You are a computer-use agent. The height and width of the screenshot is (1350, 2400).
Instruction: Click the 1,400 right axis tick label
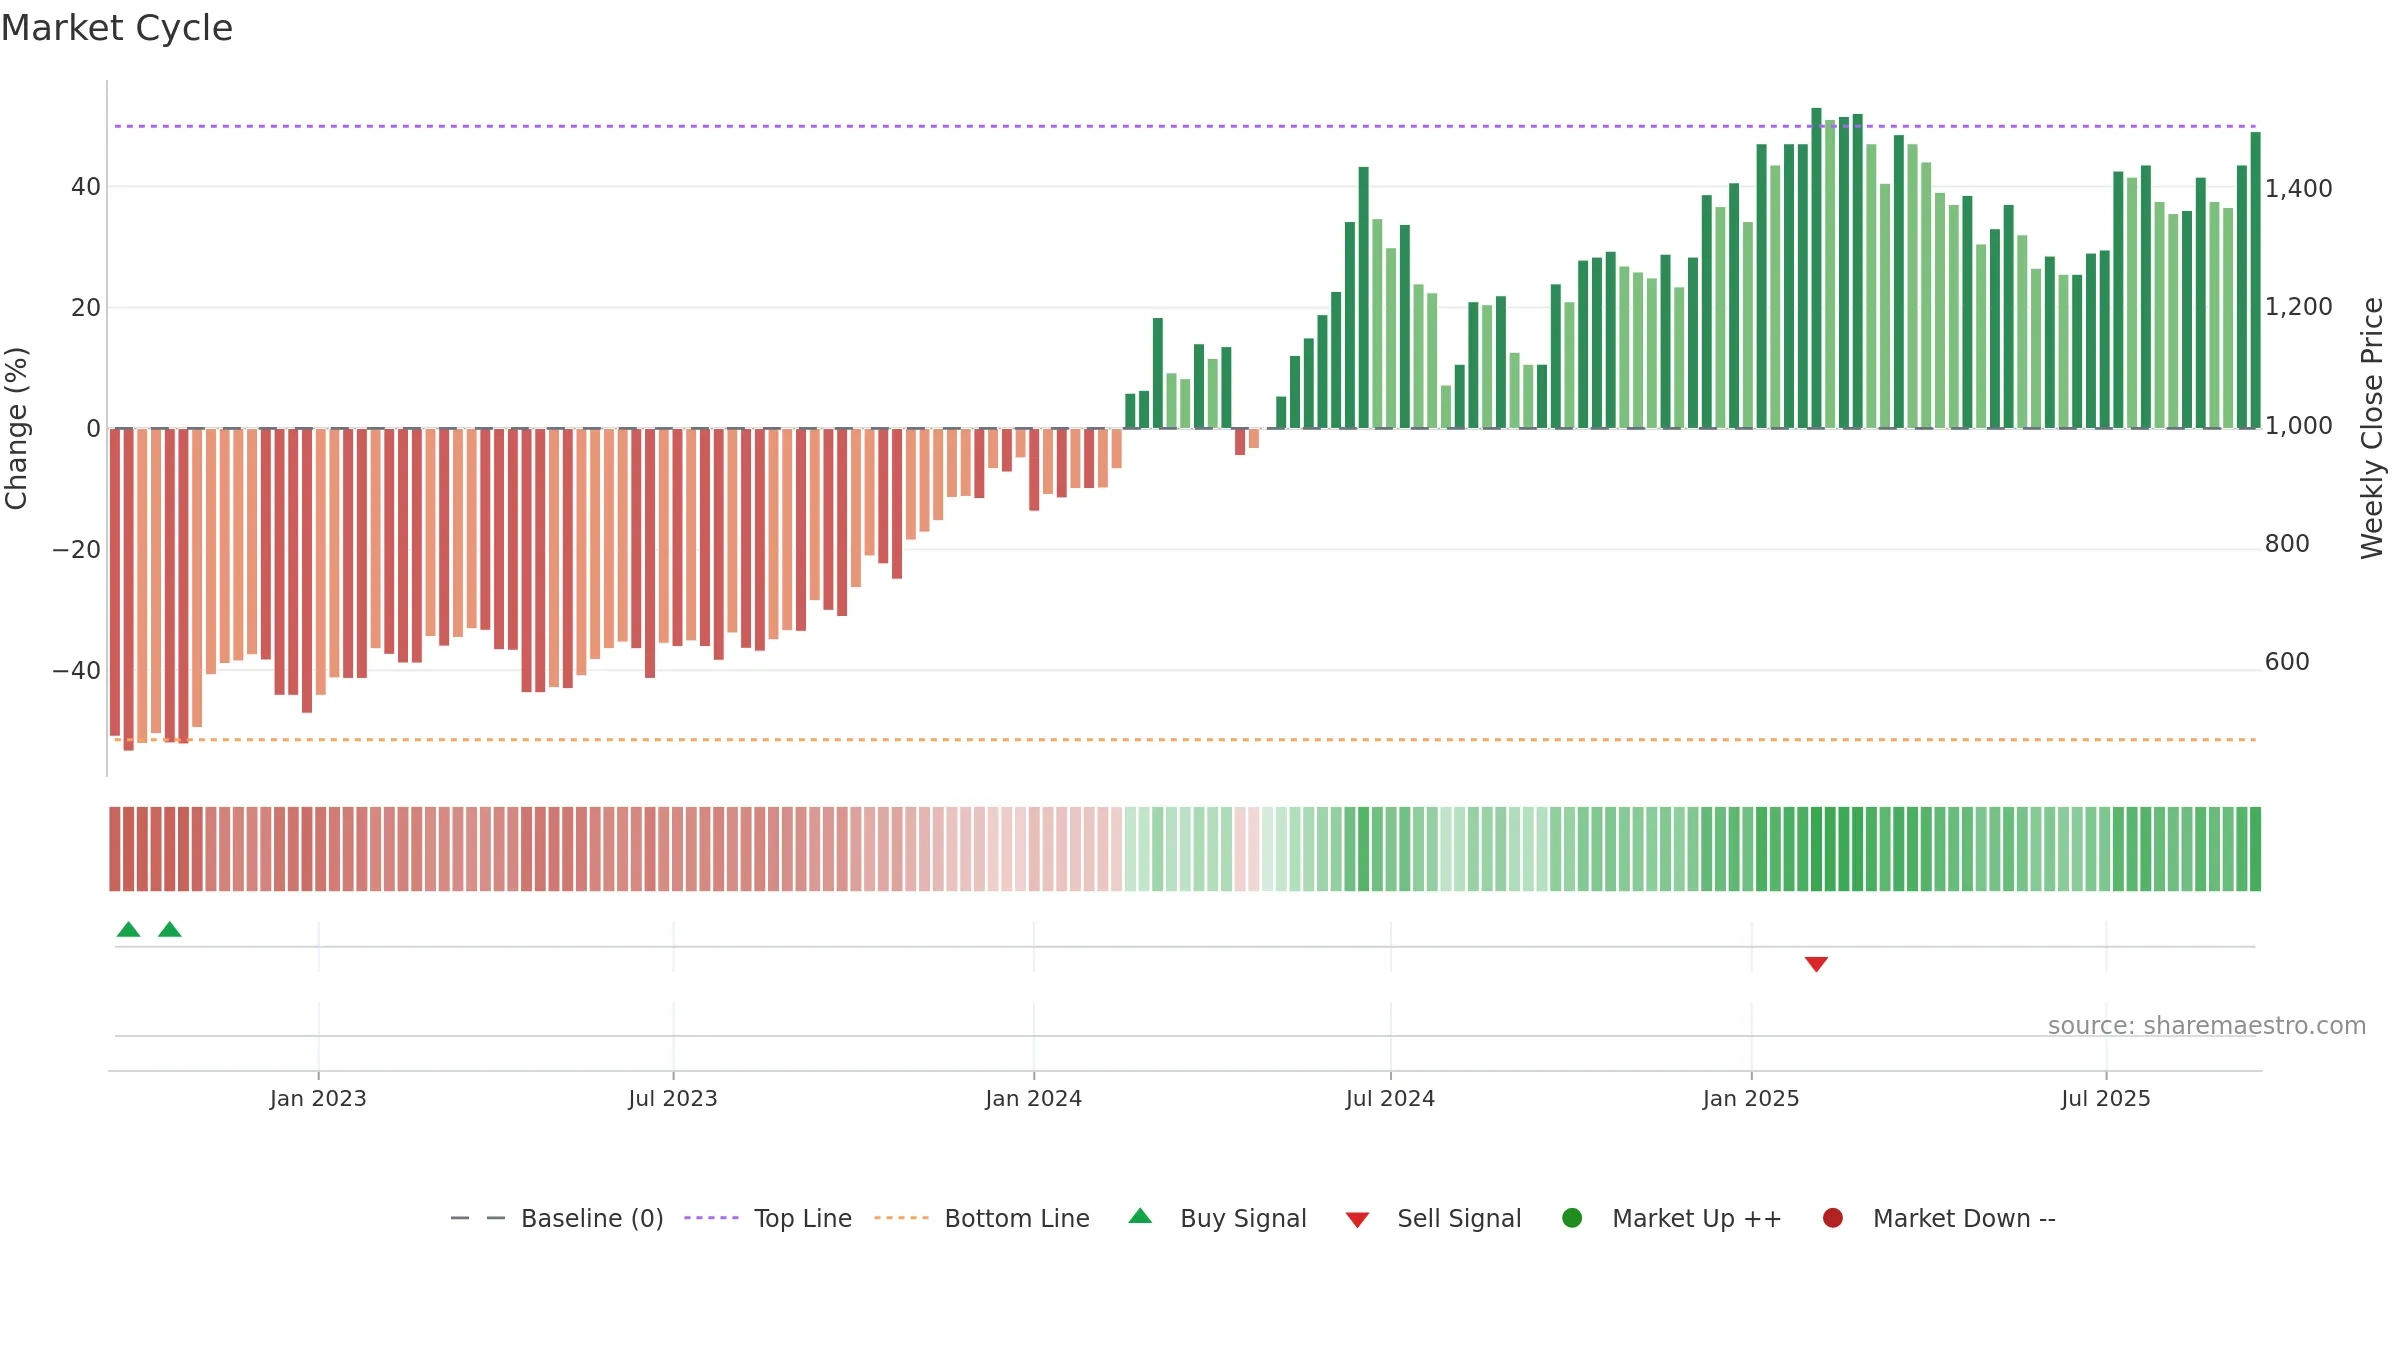coord(2298,189)
